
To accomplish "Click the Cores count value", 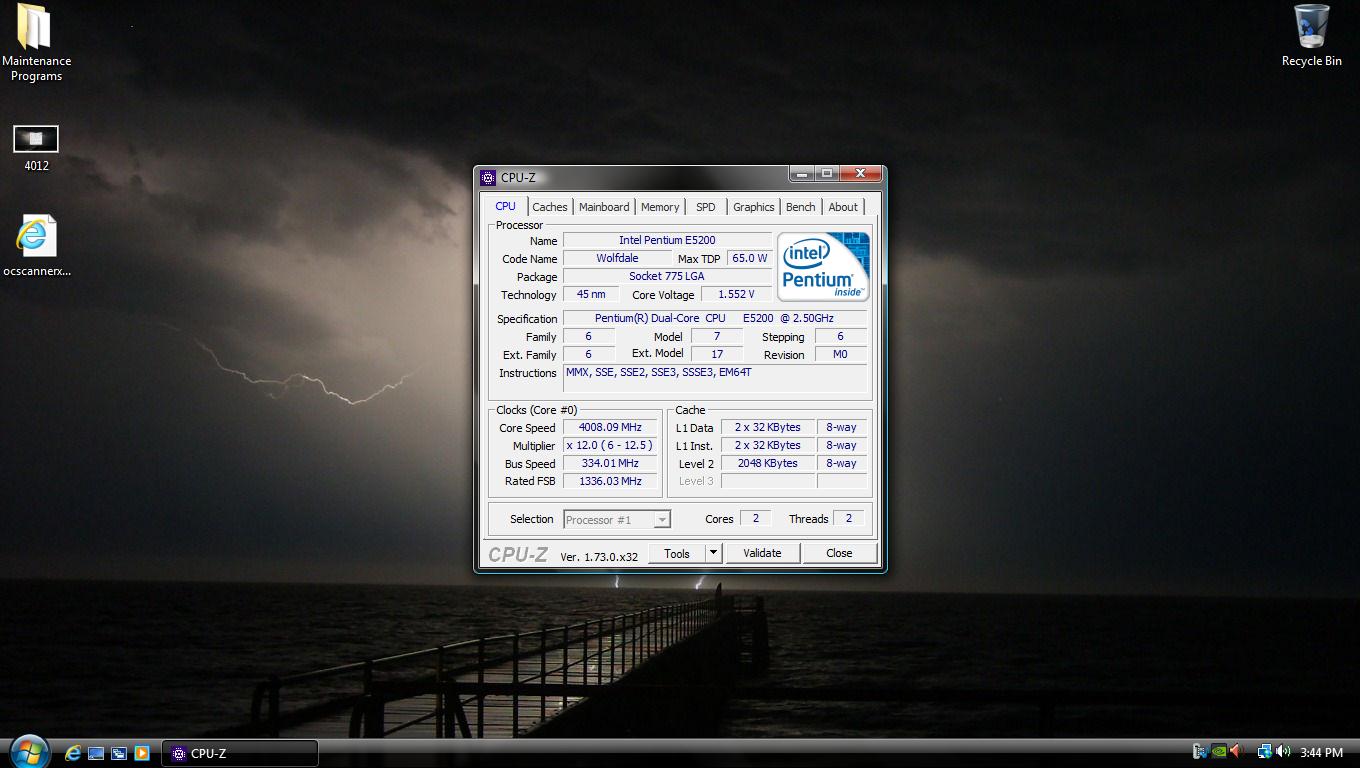I will point(755,518).
